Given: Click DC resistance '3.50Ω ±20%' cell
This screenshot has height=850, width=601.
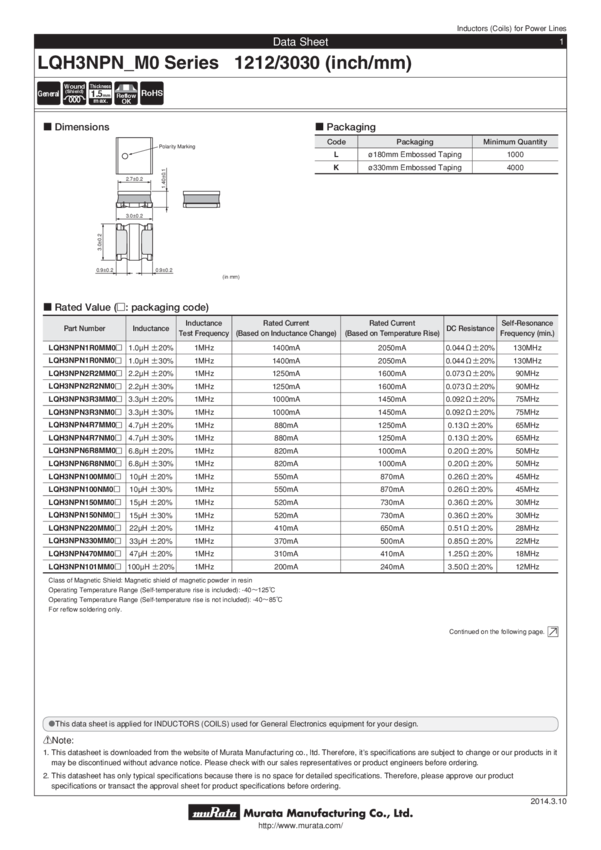Looking at the screenshot, I should click(x=470, y=566).
